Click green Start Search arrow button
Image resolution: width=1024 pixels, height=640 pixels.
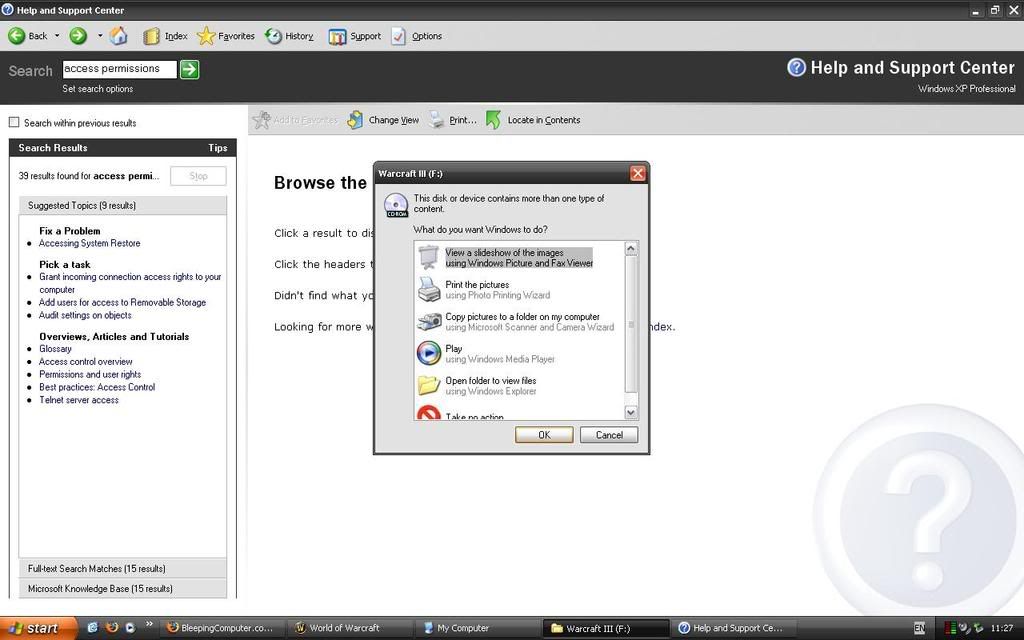(189, 69)
